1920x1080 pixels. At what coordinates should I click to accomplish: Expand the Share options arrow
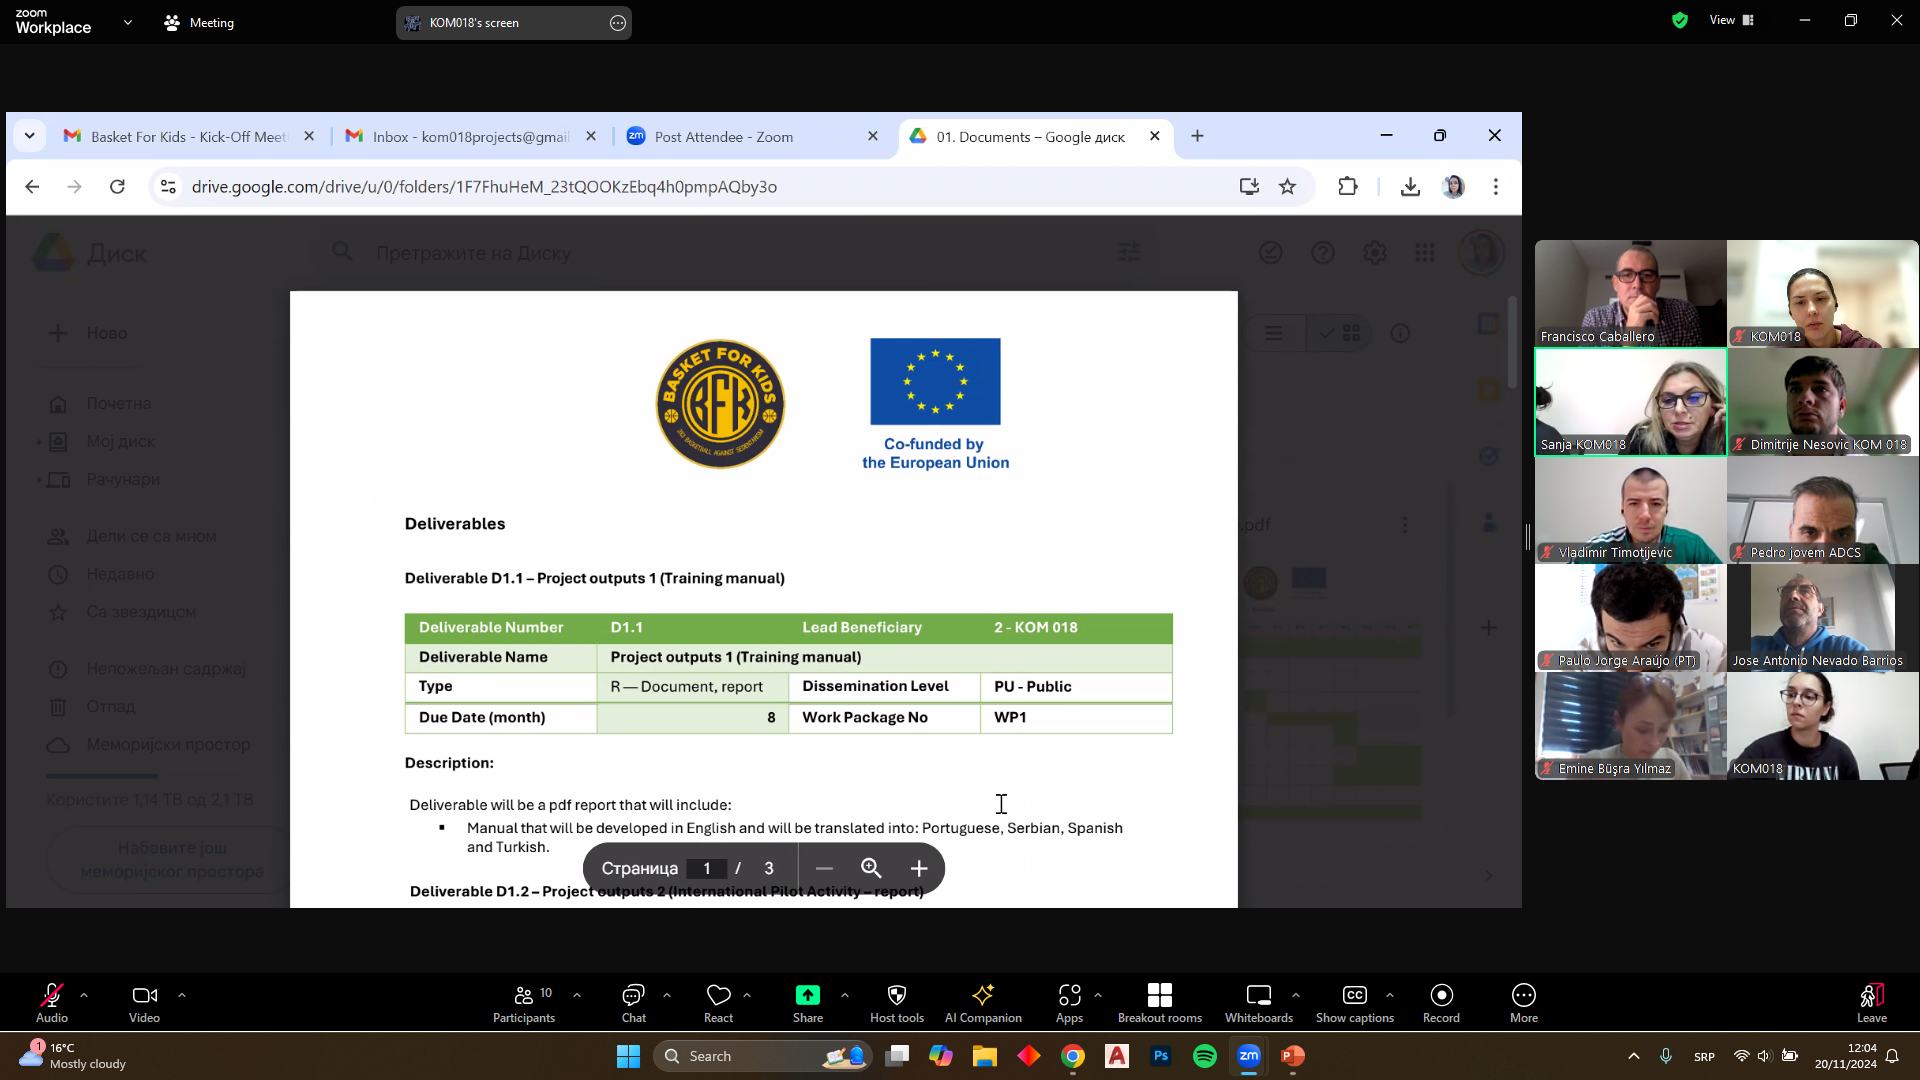(x=845, y=995)
